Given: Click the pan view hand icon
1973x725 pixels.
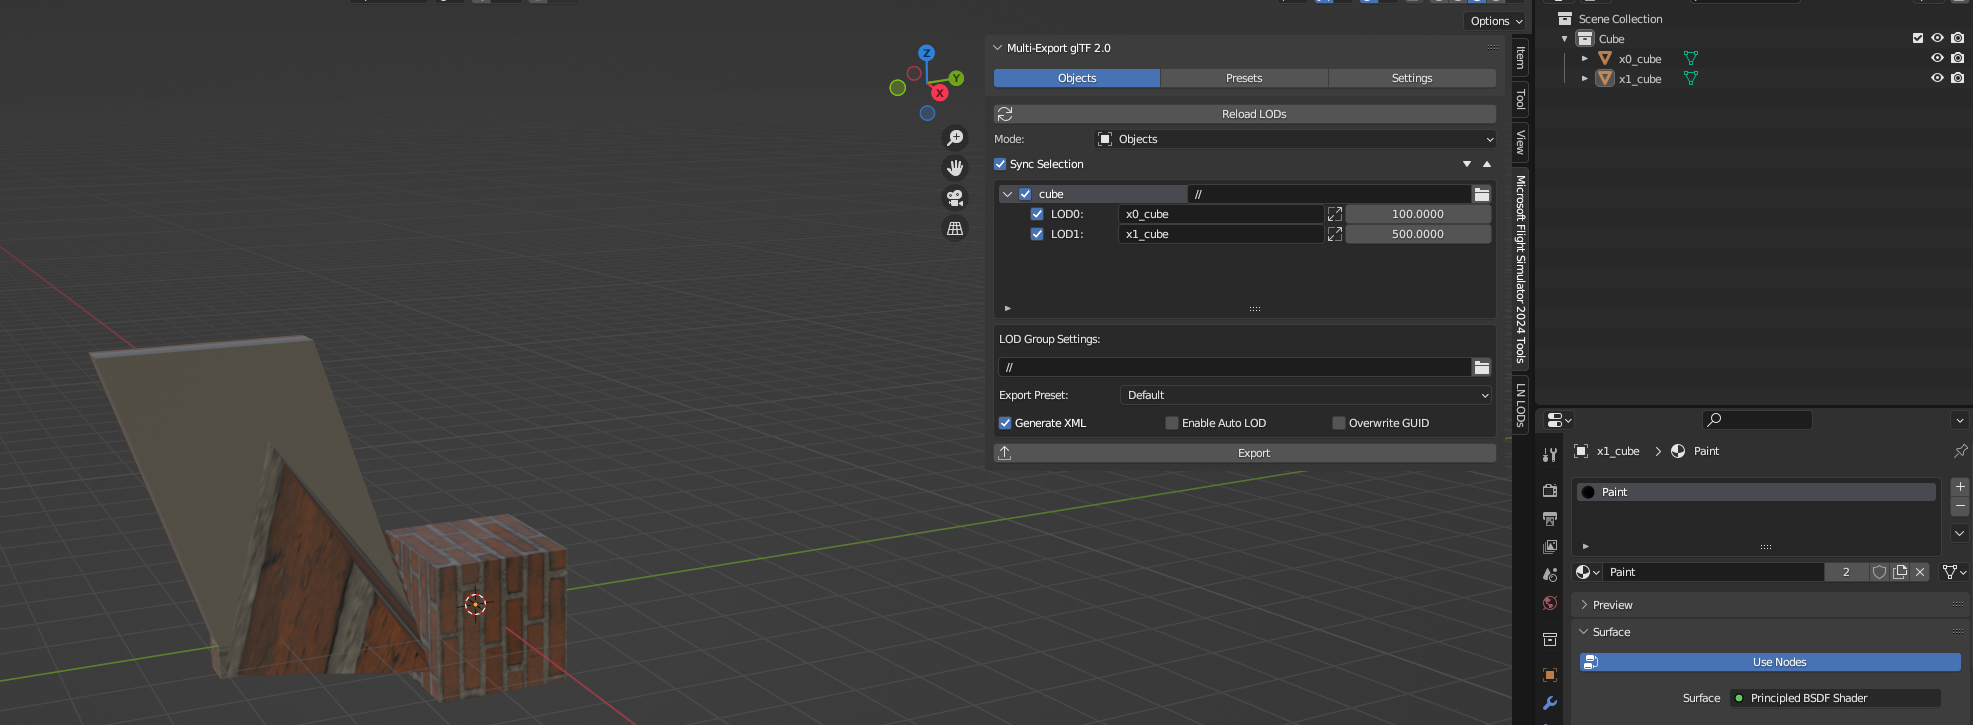Looking at the screenshot, I should click(955, 168).
